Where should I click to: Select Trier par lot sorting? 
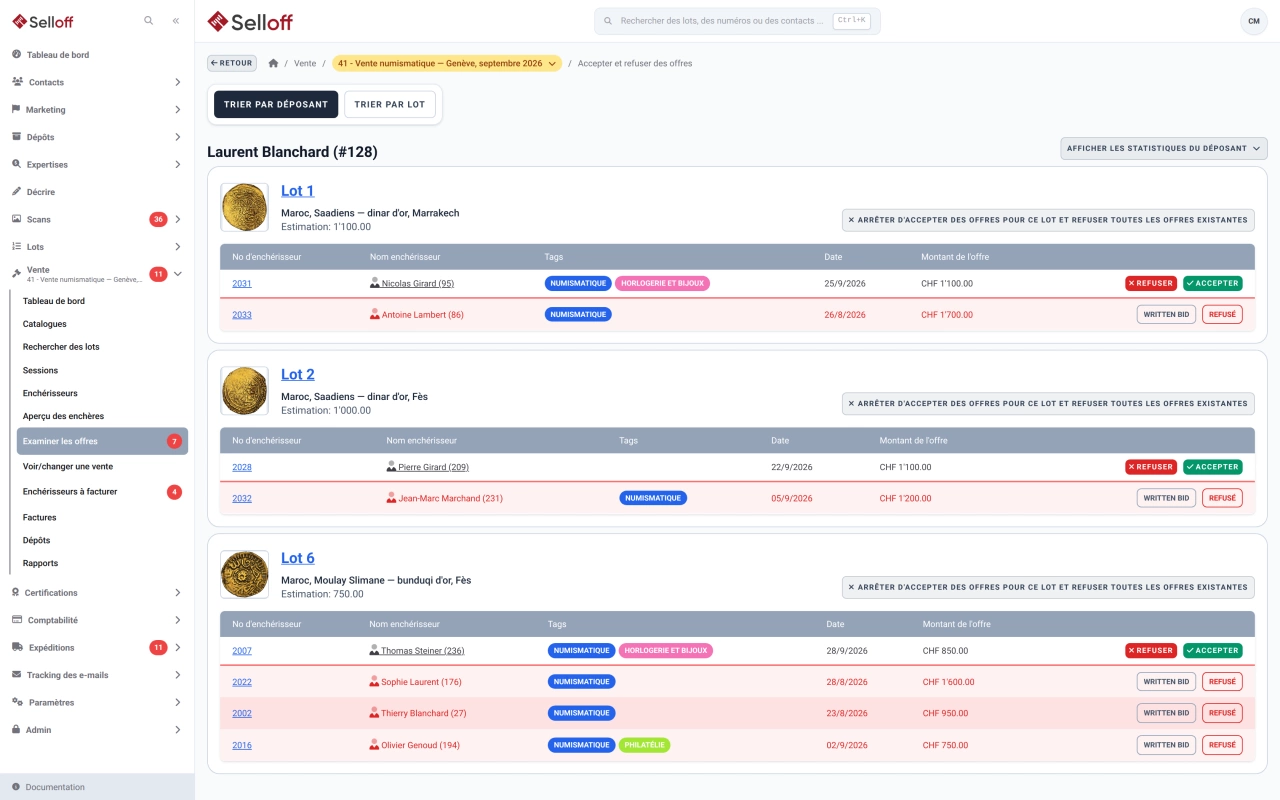[x=390, y=104]
